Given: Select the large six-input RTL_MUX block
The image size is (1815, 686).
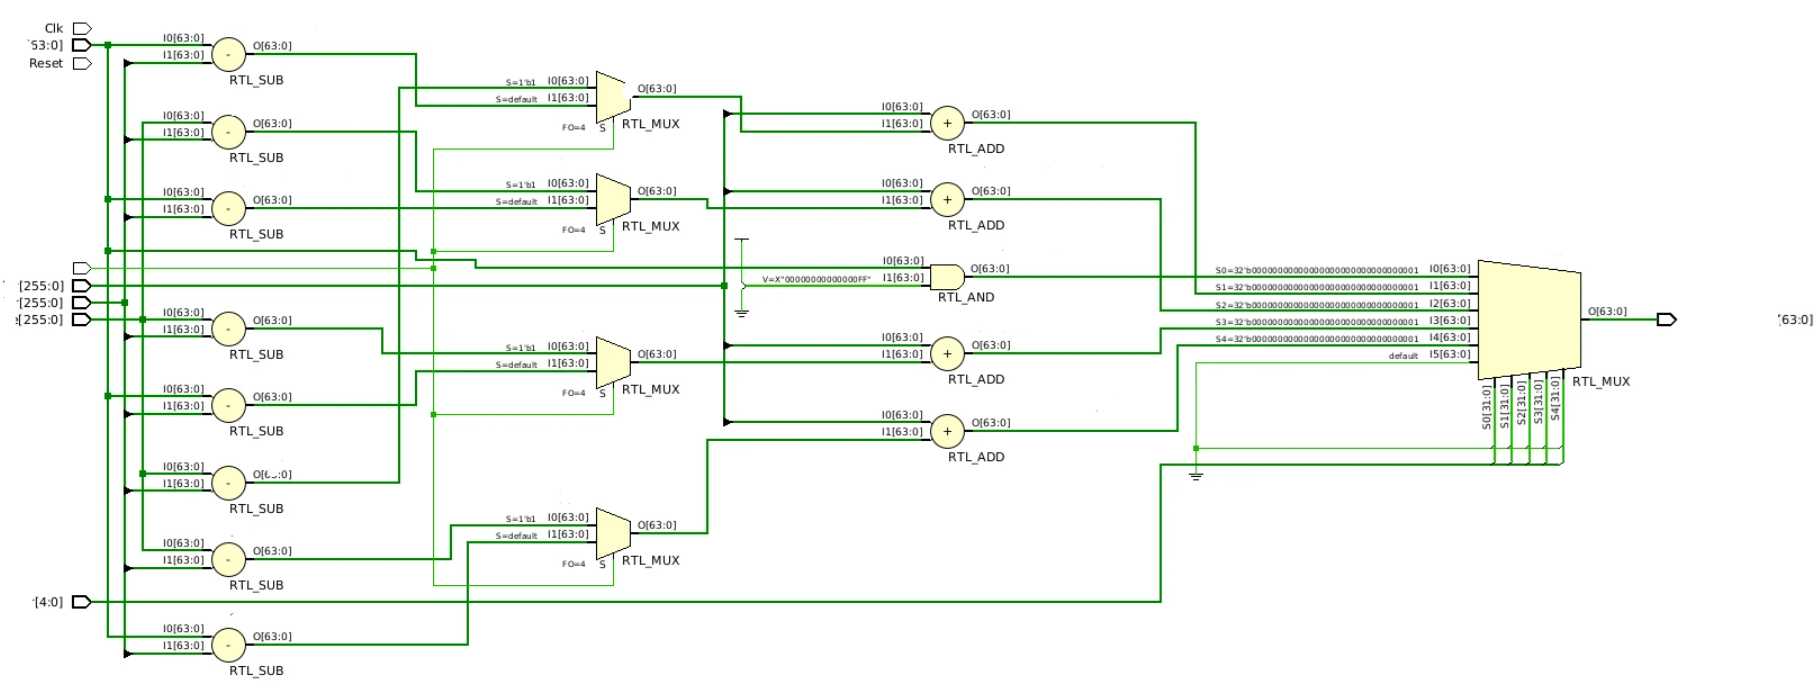Looking at the screenshot, I should click(x=1528, y=319).
